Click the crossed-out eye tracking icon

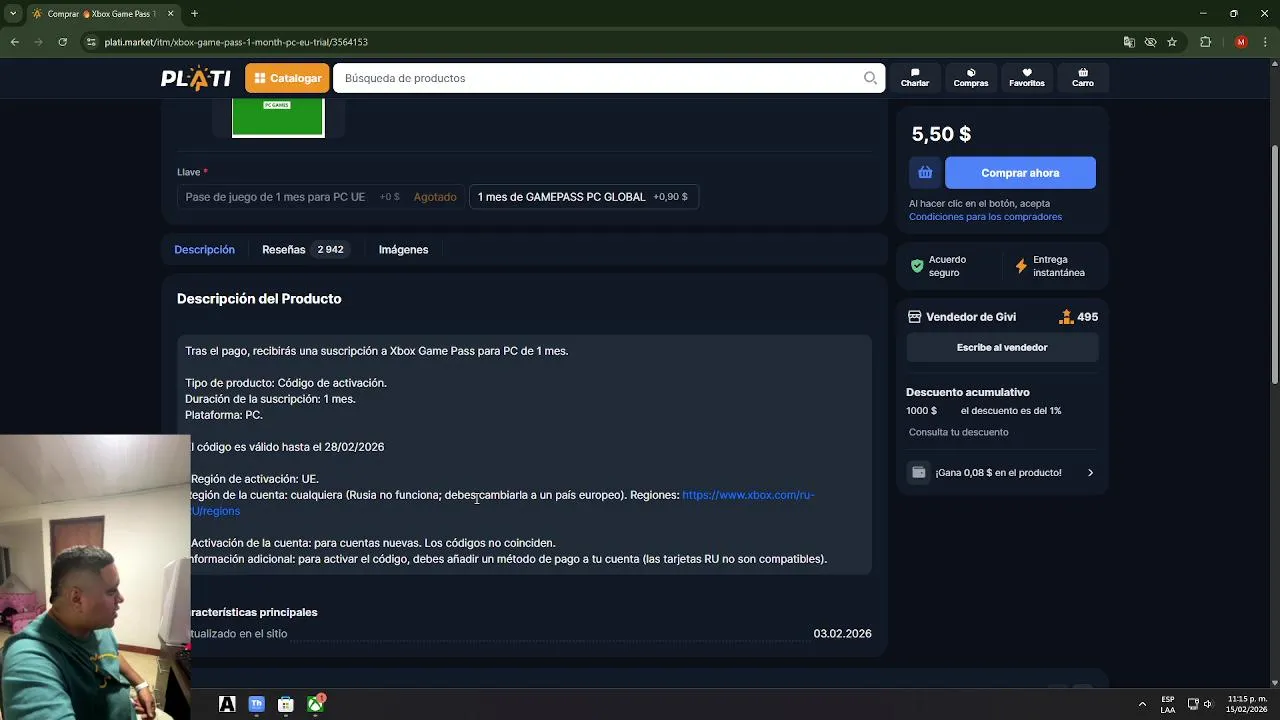click(x=1151, y=42)
